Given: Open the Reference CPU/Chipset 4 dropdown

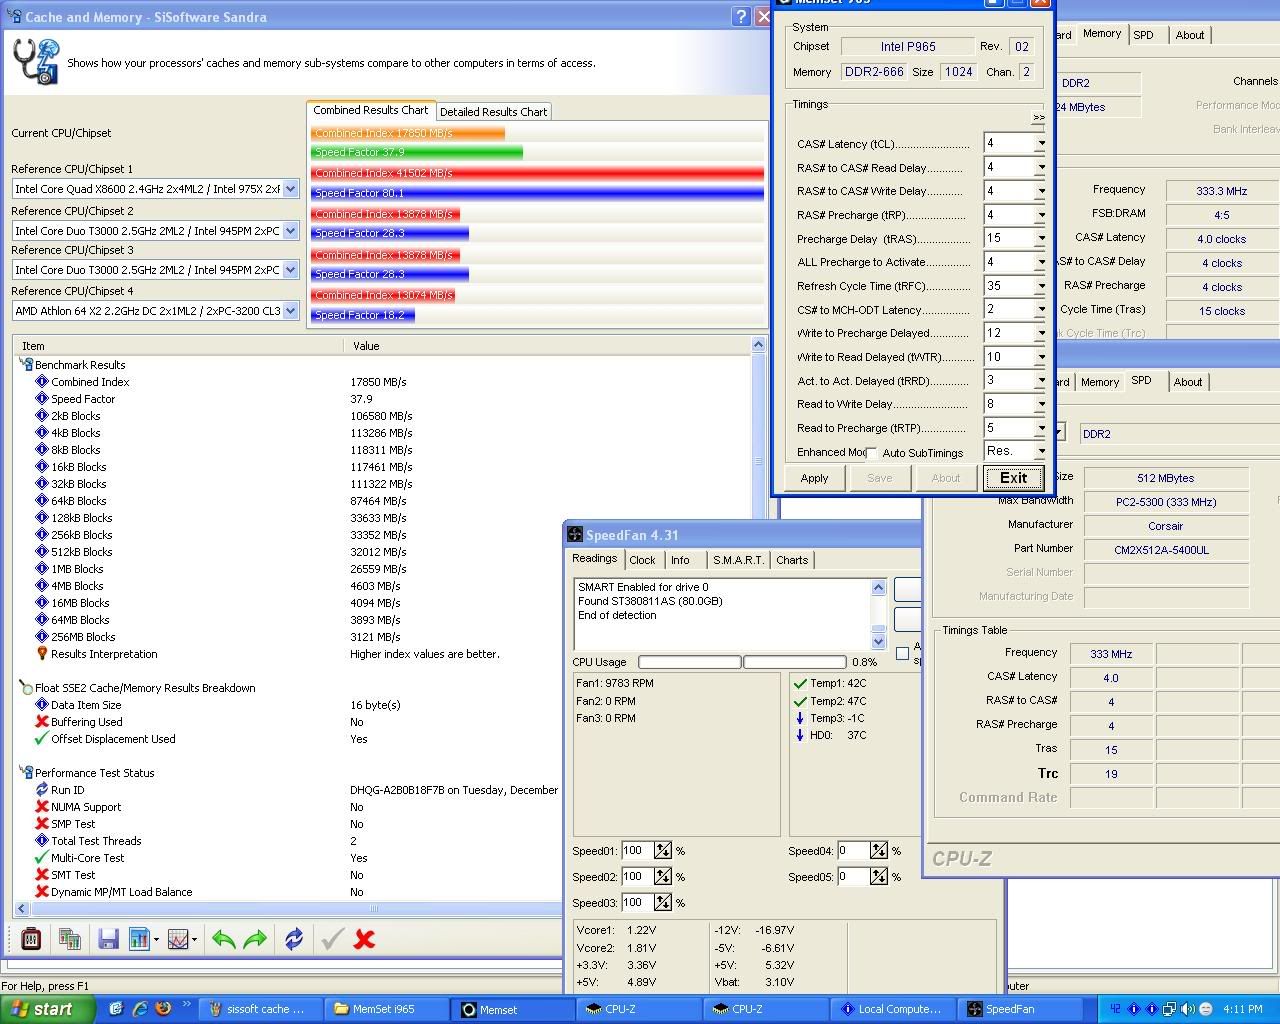Looking at the screenshot, I should (290, 311).
